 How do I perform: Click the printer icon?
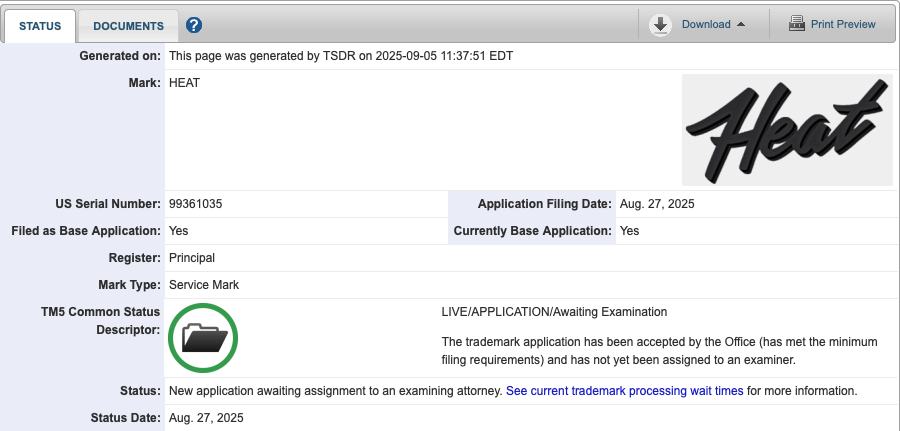pos(797,24)
